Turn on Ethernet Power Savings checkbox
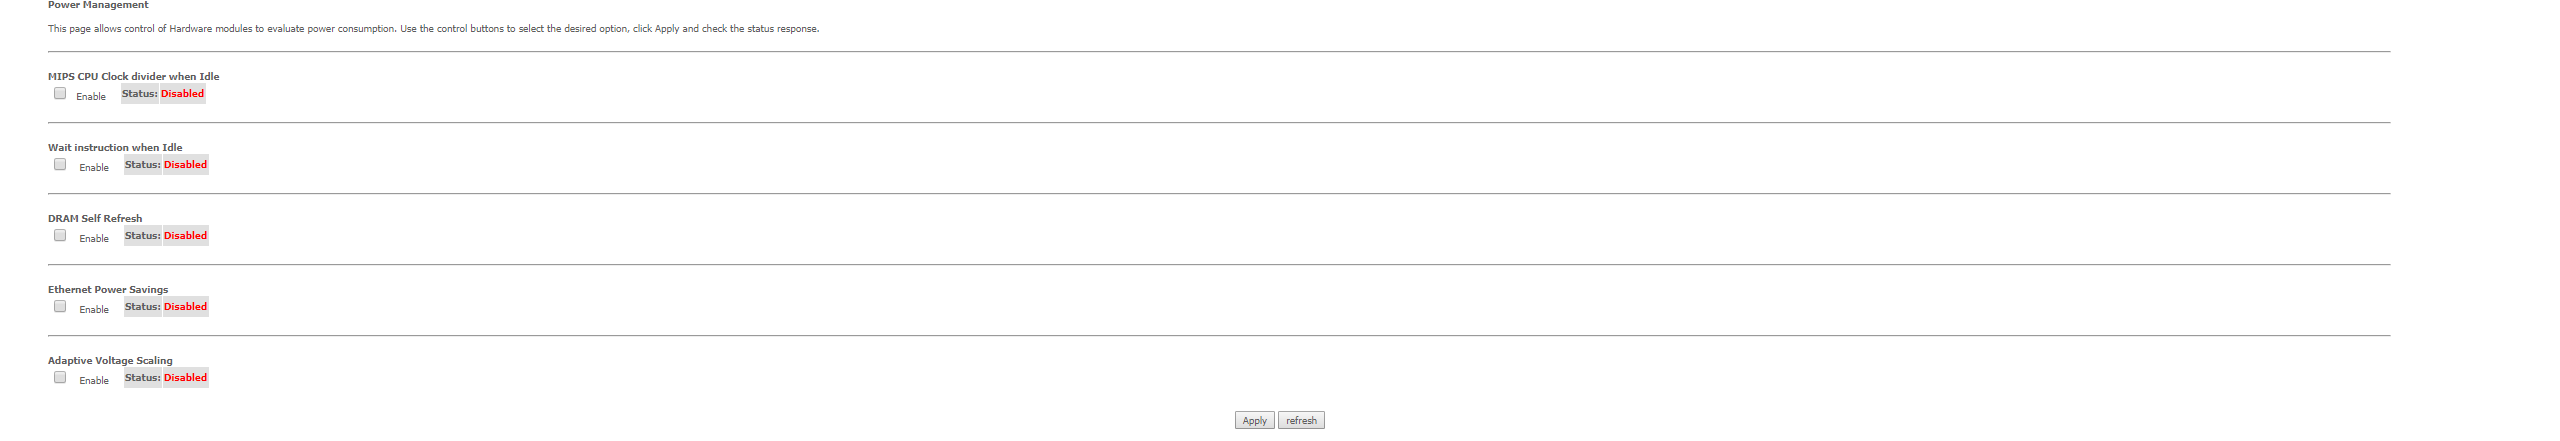 coord(60,306)
